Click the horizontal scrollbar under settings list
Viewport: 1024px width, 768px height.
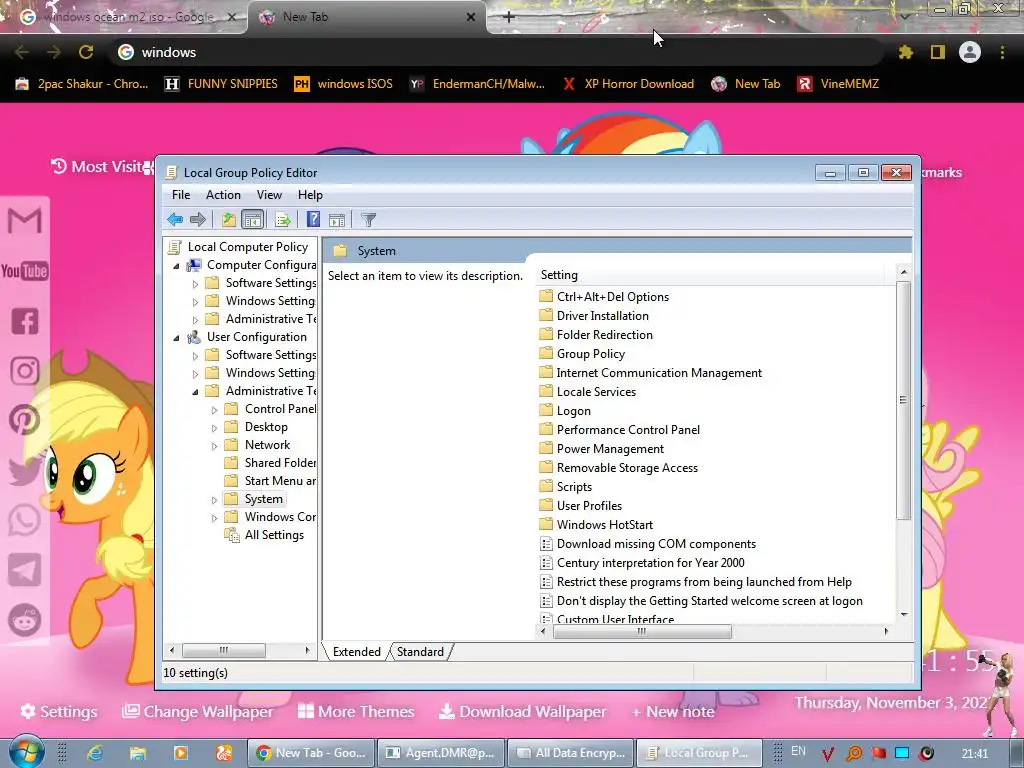643,631
